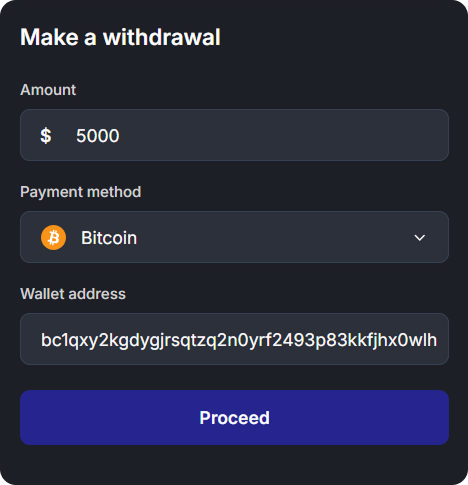Click the 'Payment method' field label

(81, 192)
